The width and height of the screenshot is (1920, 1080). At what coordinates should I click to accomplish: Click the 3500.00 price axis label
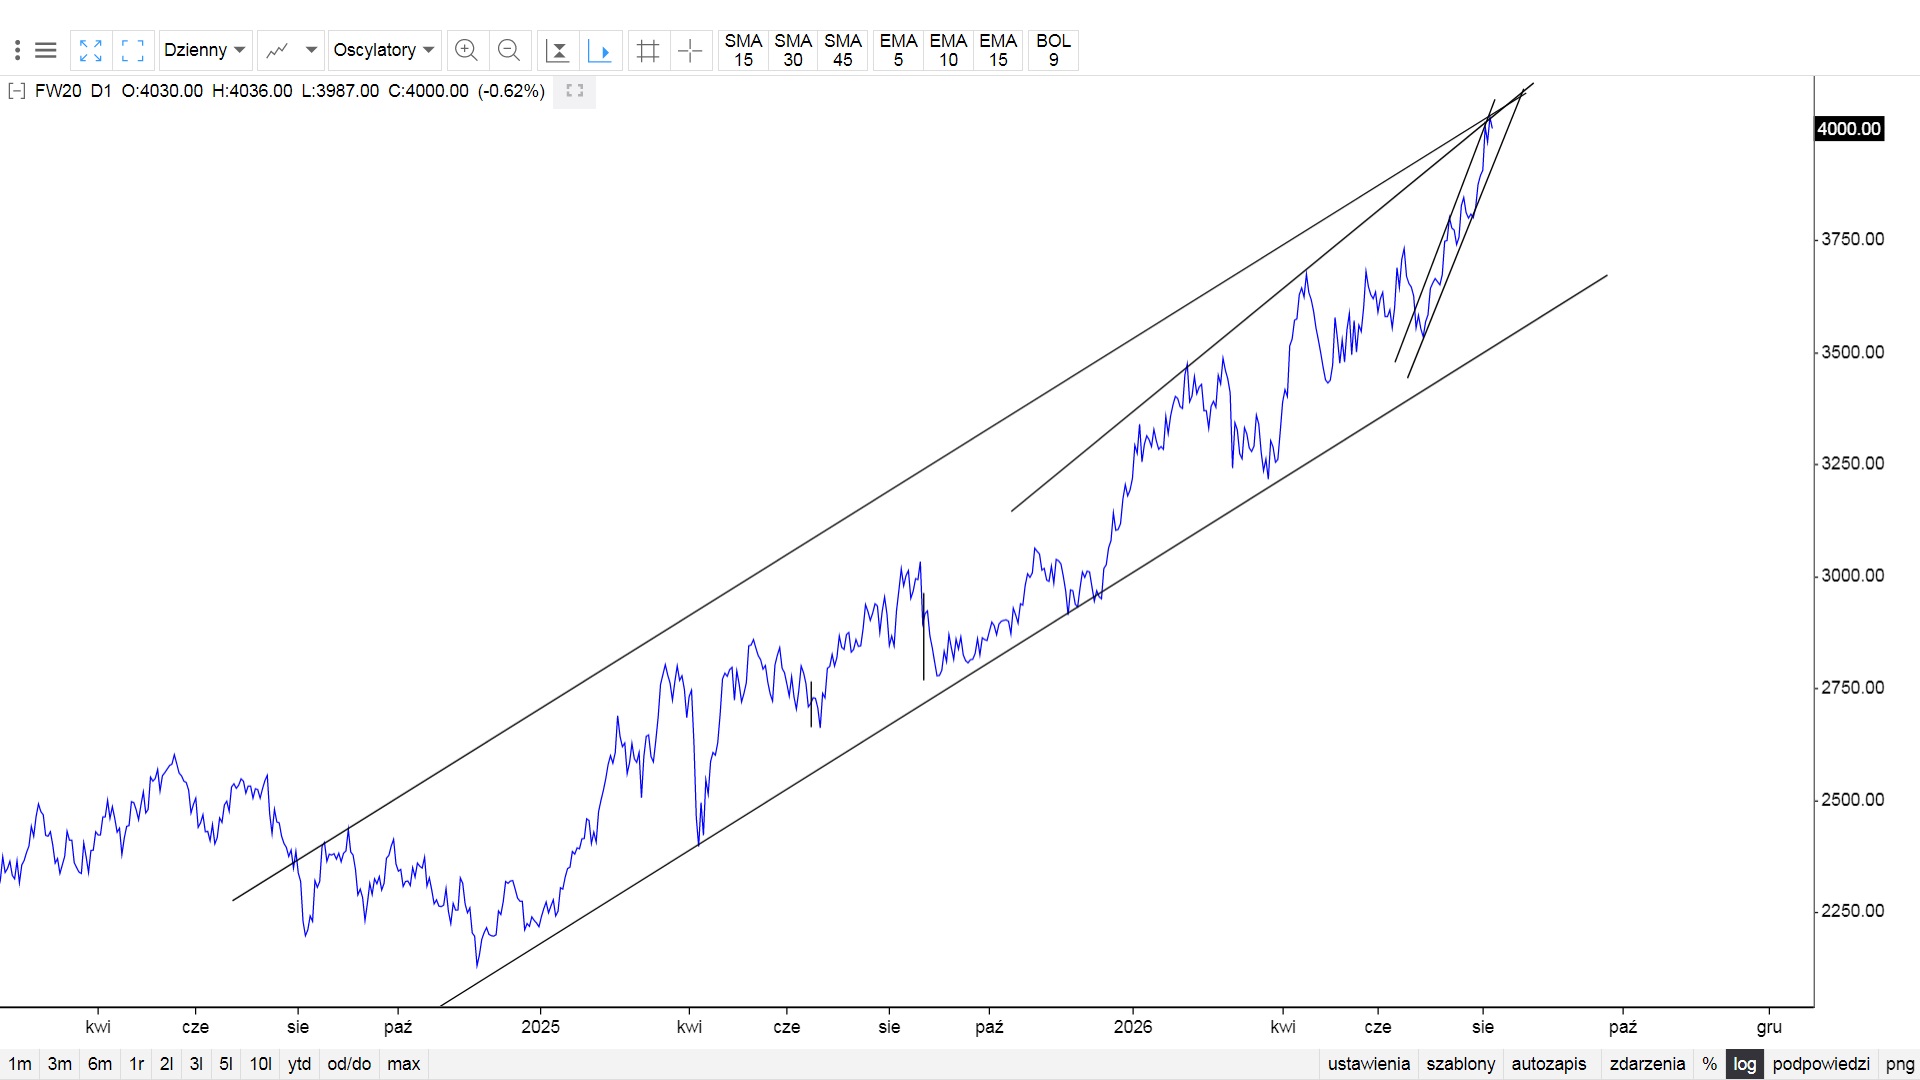[1853, 352]
